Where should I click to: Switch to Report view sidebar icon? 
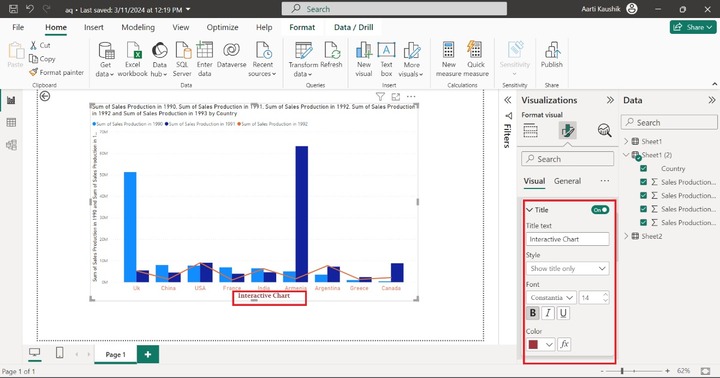click(x=11, y=100)
